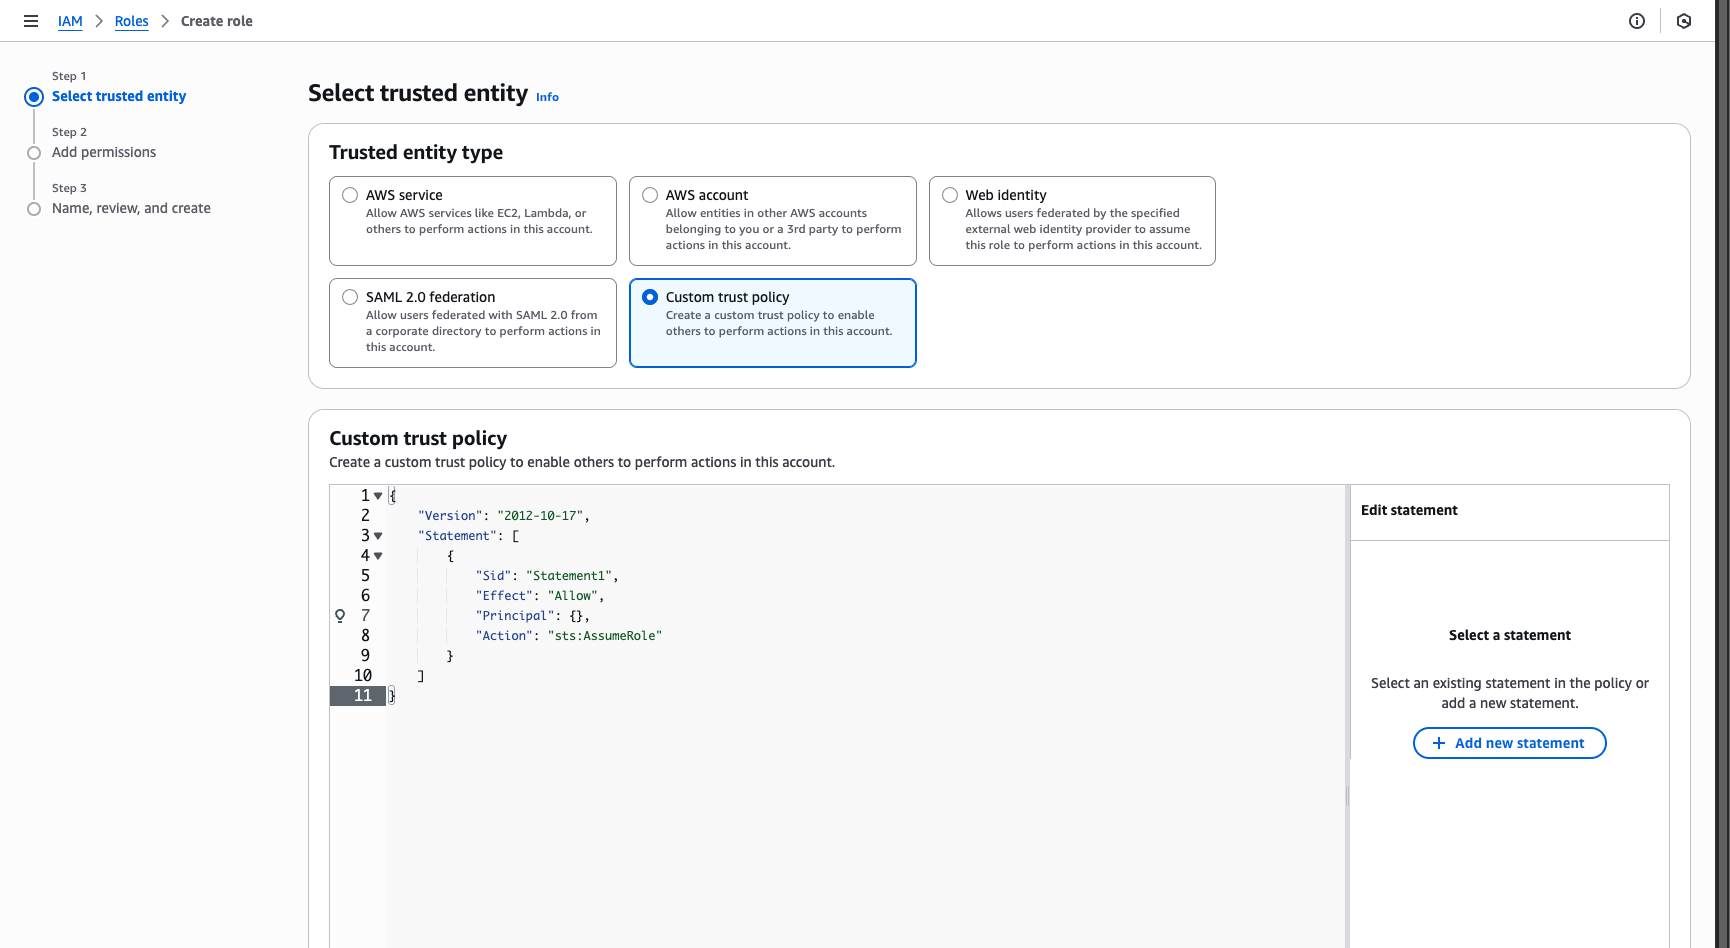The height and width of the screenshot is (948, 1730).
Task: Collapse the statement object at line 4
Action: pyautogui.click(x=378, y=555)
